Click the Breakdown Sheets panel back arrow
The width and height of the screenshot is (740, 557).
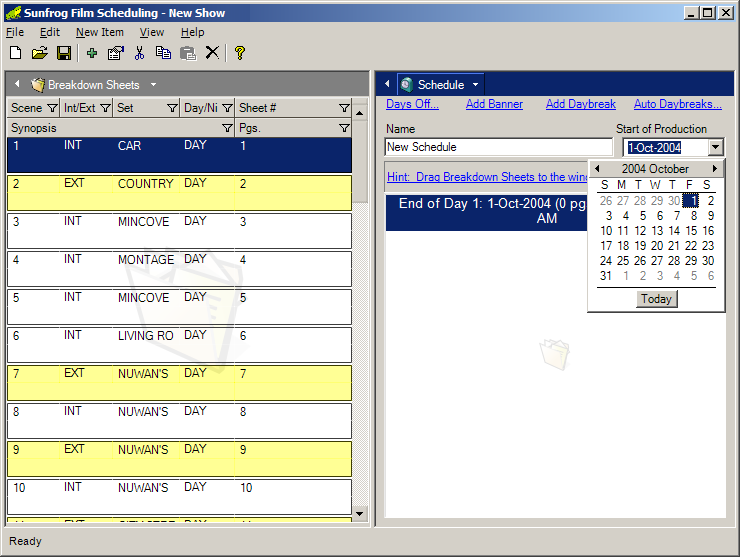pos(17,84)
